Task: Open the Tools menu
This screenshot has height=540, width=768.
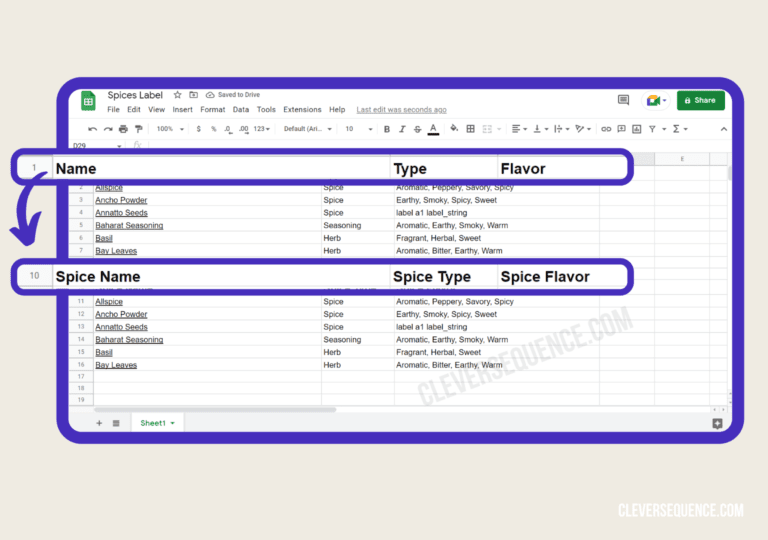Action: coord(266,109)
